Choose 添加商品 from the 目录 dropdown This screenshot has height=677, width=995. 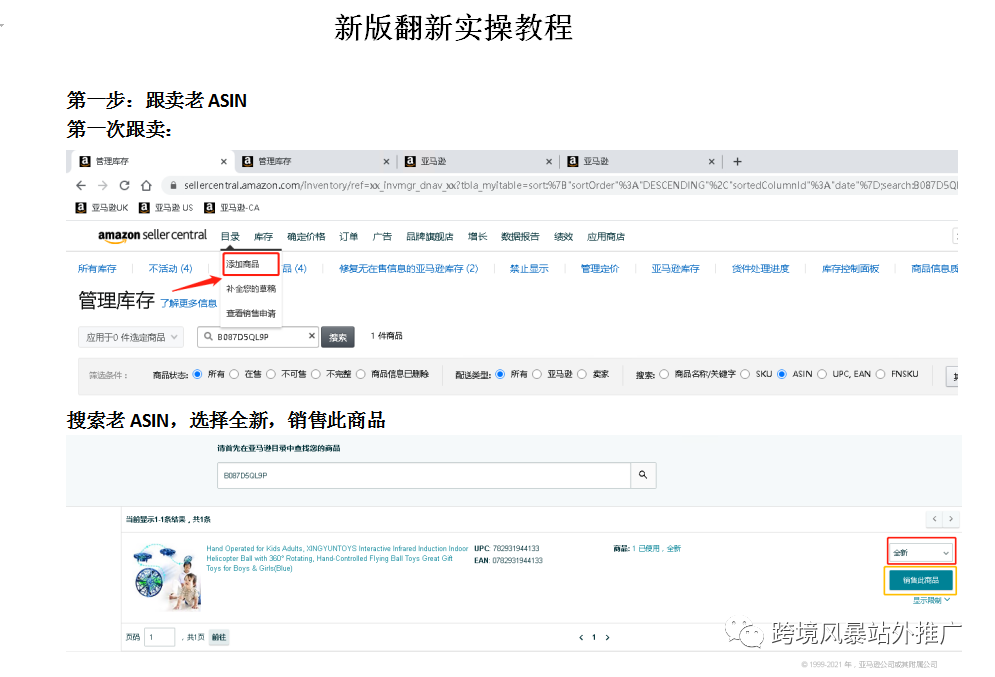point(251,264)
